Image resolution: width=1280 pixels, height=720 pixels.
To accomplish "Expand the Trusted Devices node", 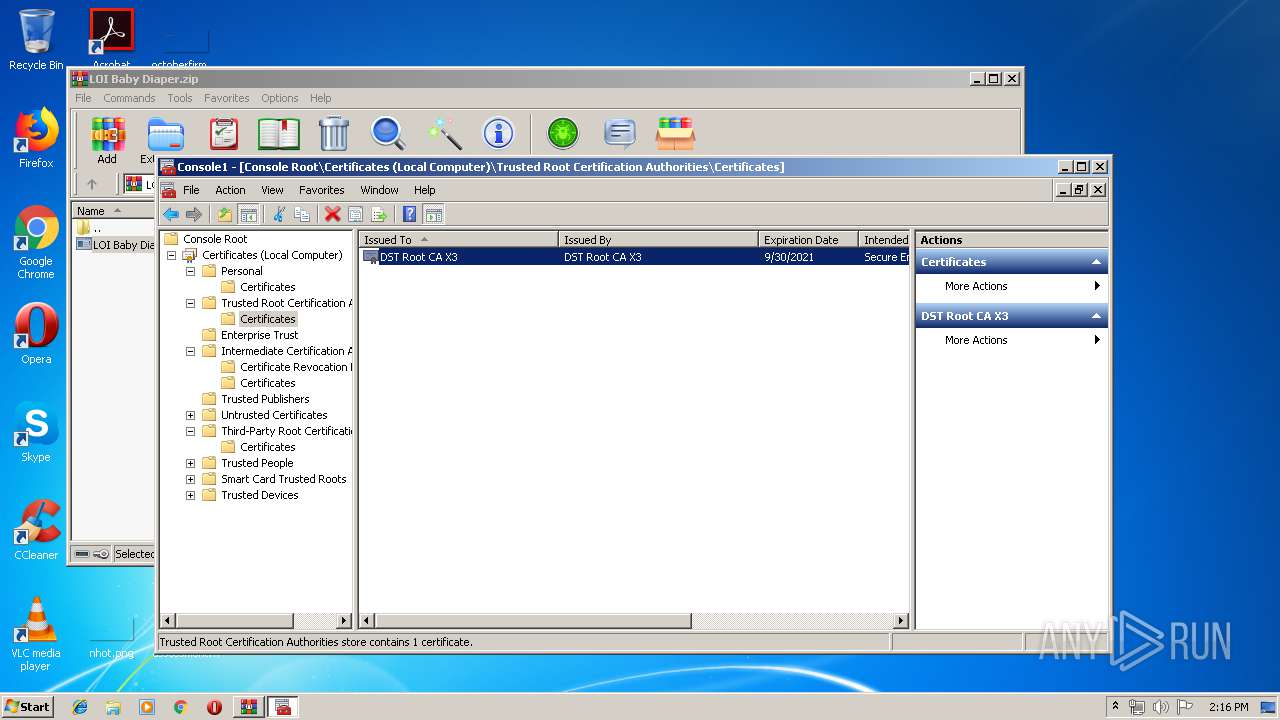I will click(x=190, y=495).
